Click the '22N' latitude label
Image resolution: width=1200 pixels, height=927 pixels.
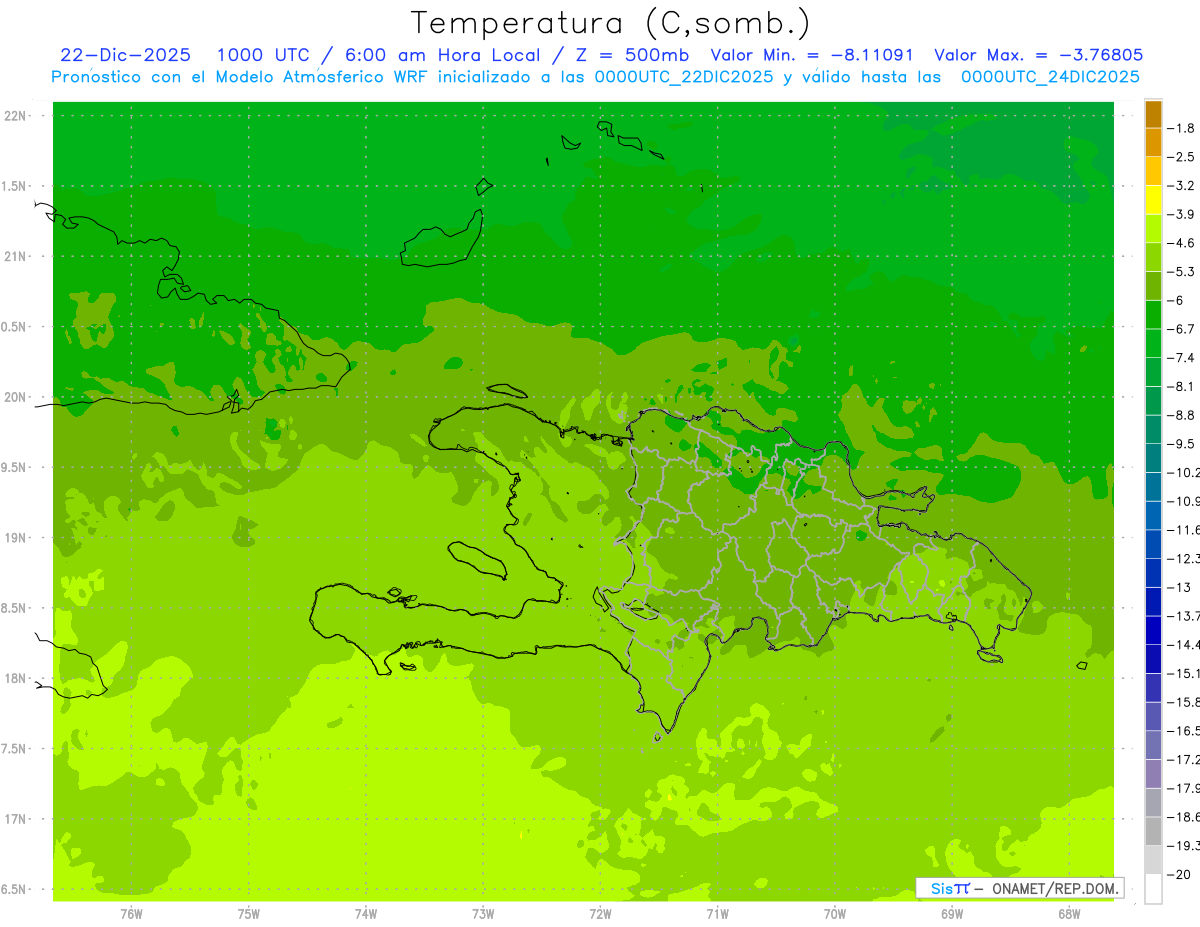pos(16,116)
